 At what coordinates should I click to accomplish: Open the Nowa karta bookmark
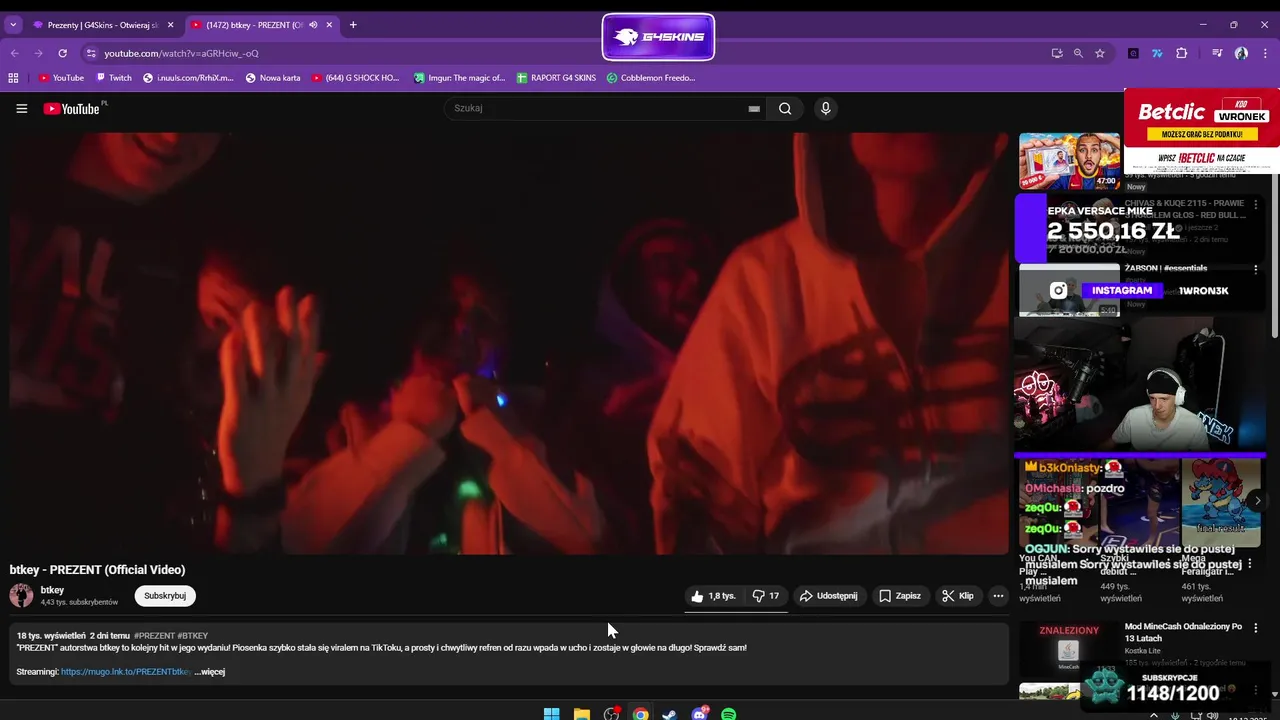pyautogui.click(x=273, y=77)
